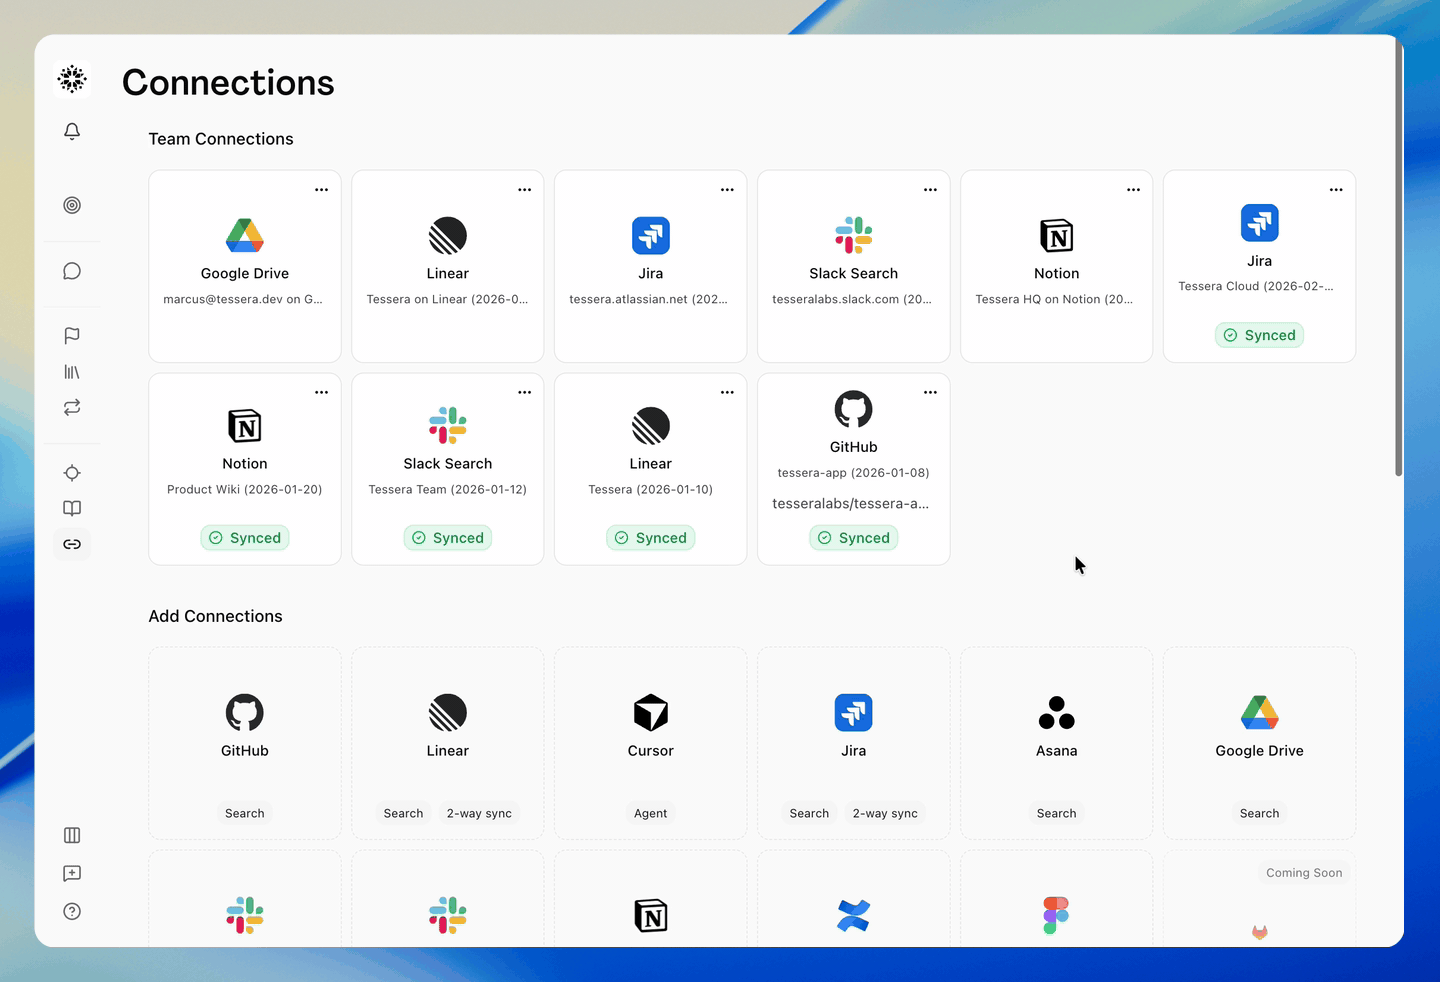Click the Notion Product Wiki connection icon
1440x982 pixels.
245,426
